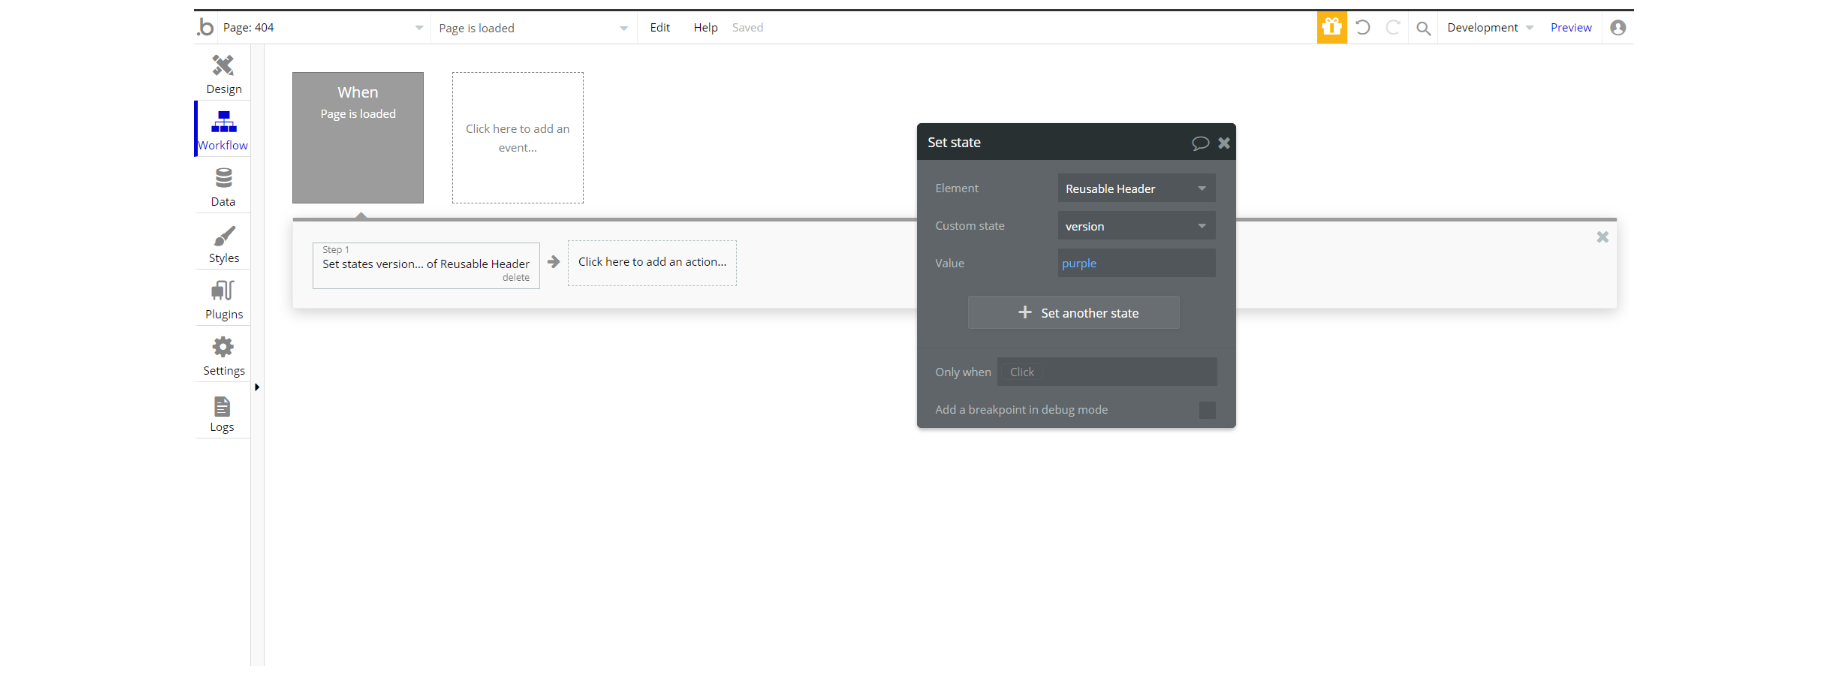
Task: Open the Design tab in sidebar
Action: point(223,74)
